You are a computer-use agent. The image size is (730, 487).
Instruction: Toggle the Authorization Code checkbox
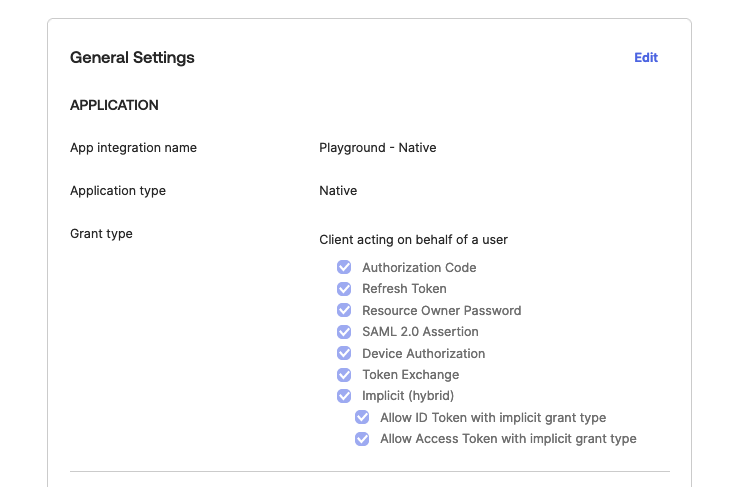coord(344,267)
